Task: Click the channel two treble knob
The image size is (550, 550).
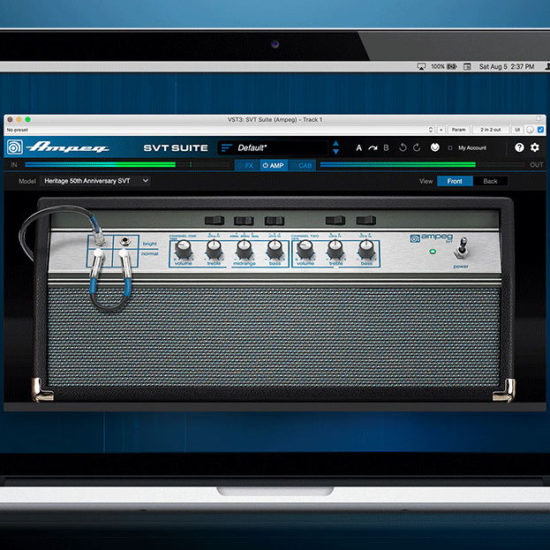Action: (335, 249)
